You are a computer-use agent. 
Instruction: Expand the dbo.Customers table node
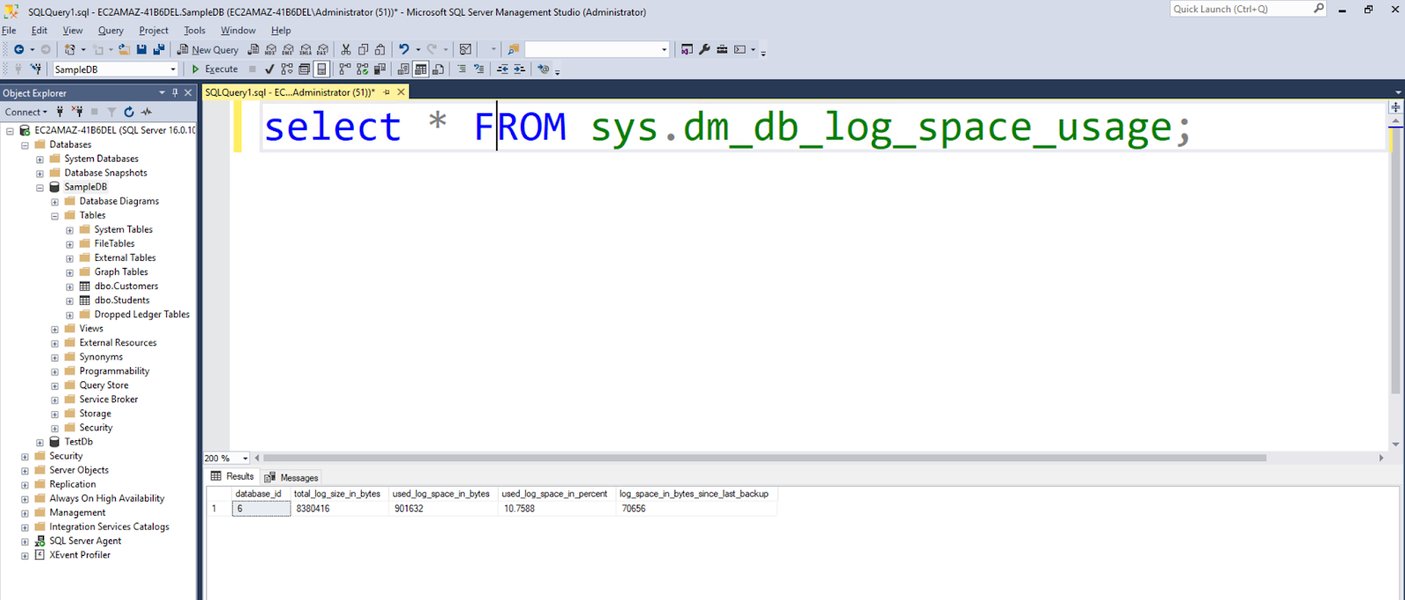(70, 286)
